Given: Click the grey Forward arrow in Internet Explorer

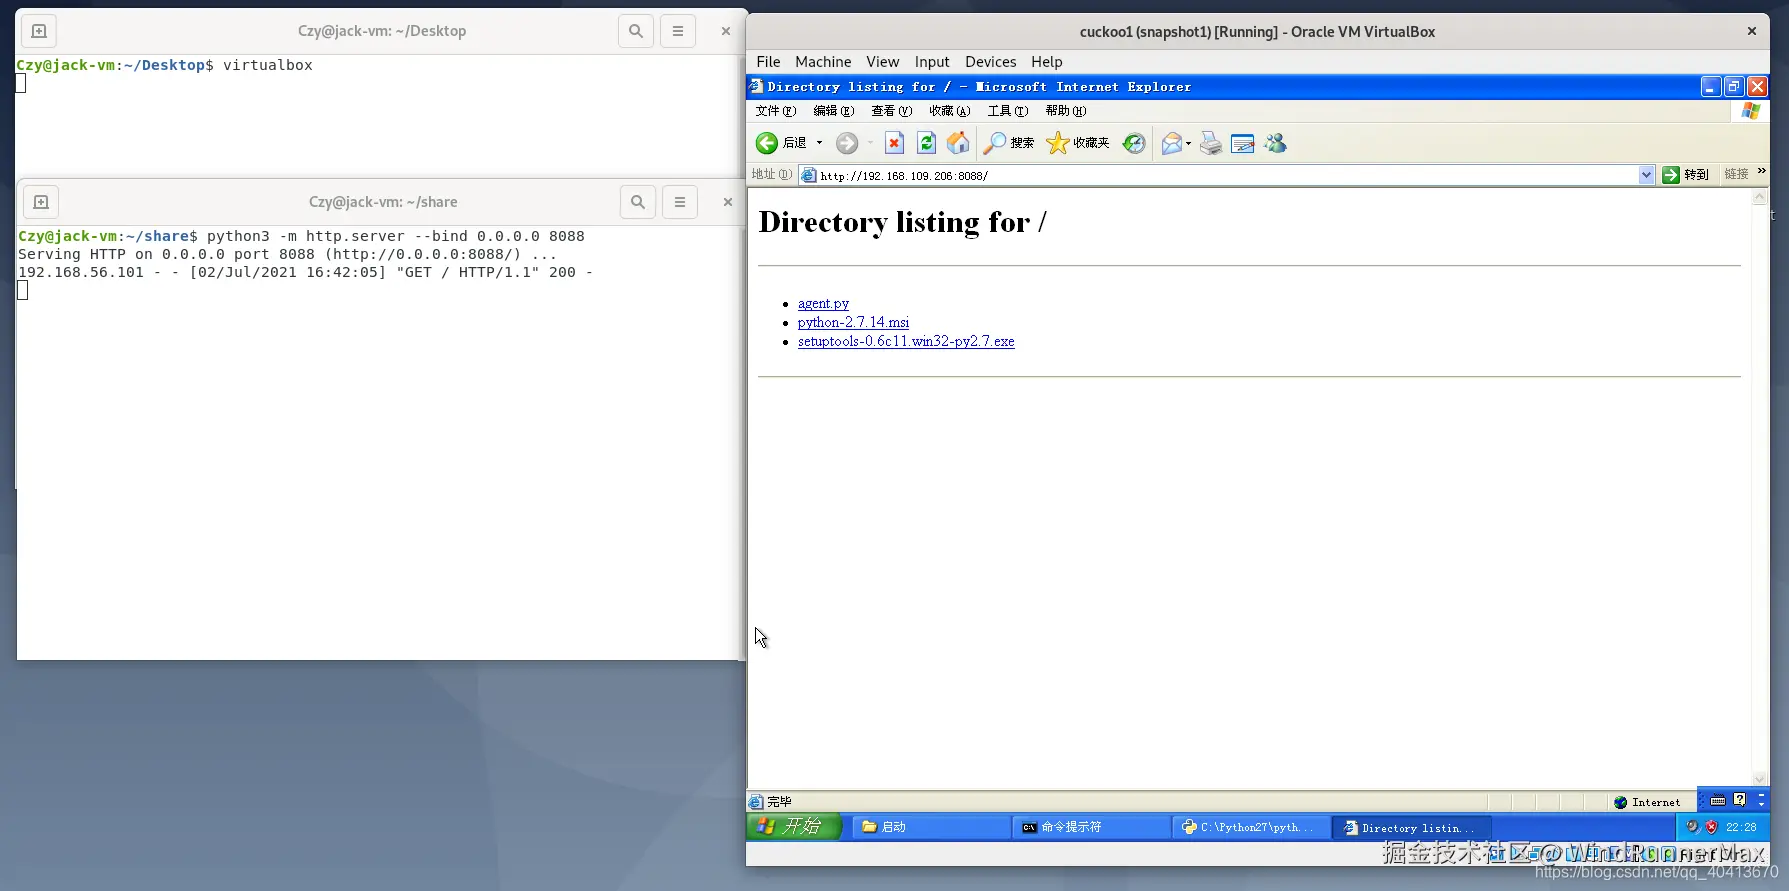Looking at the screenshot, I should coord(847,144).
